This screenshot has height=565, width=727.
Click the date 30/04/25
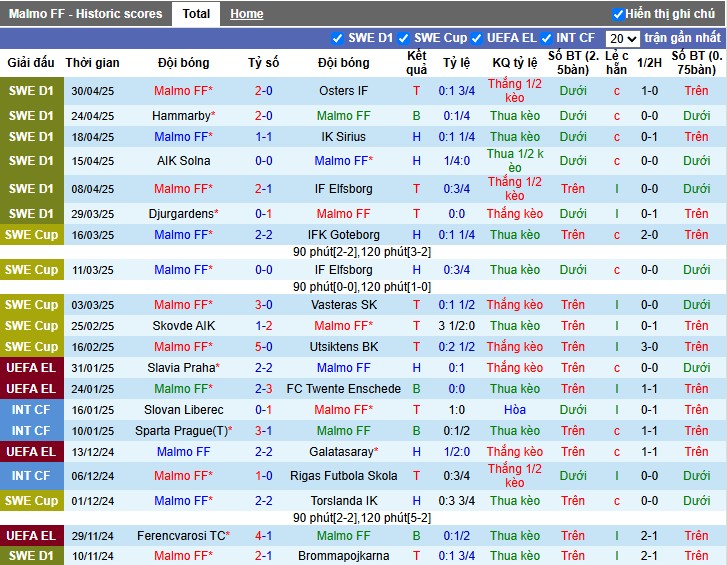click(x=93, y=91)
